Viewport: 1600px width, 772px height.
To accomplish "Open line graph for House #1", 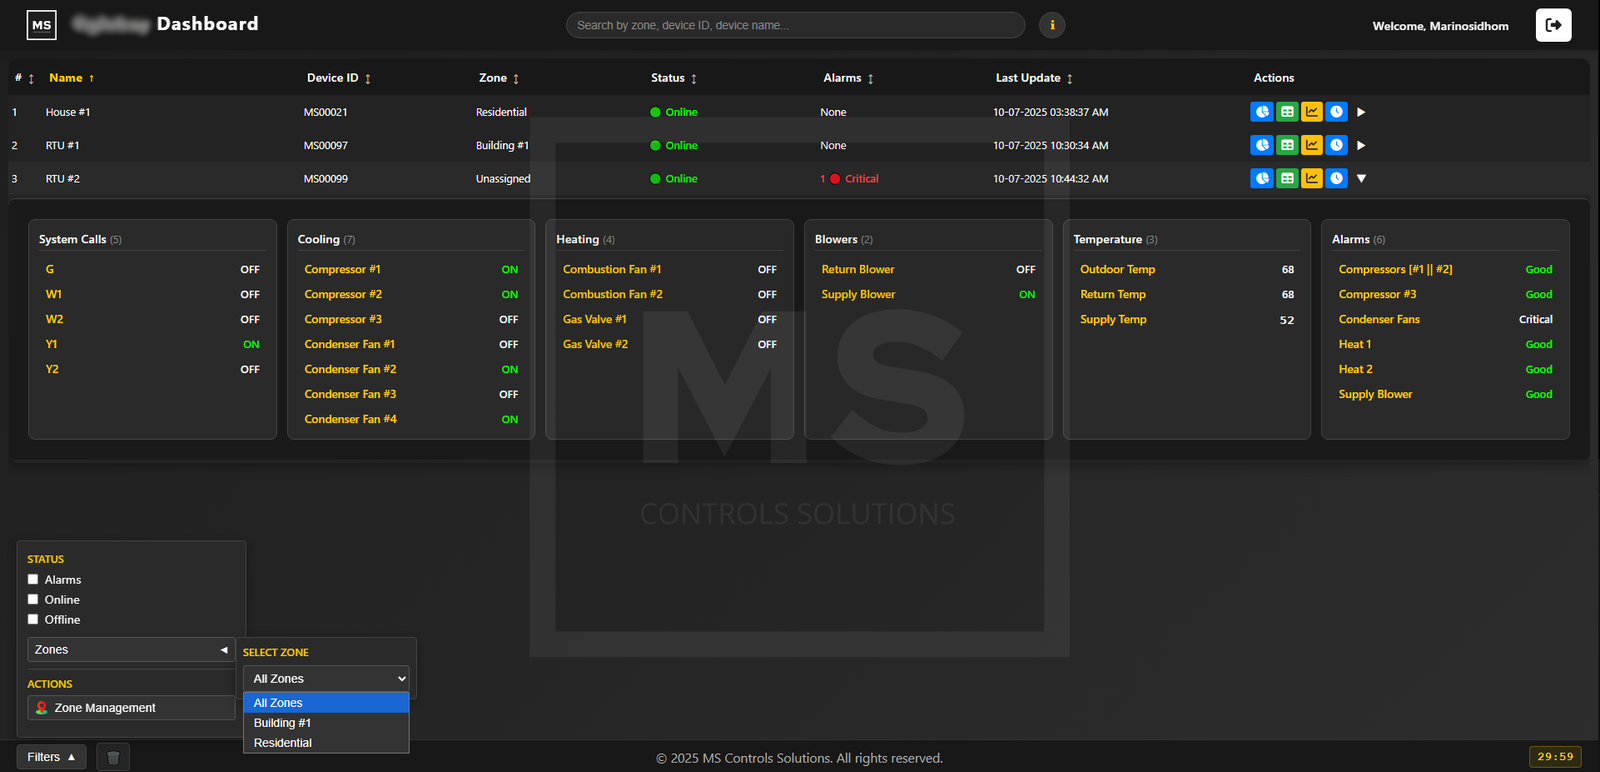I will (x=1312, y=112).
